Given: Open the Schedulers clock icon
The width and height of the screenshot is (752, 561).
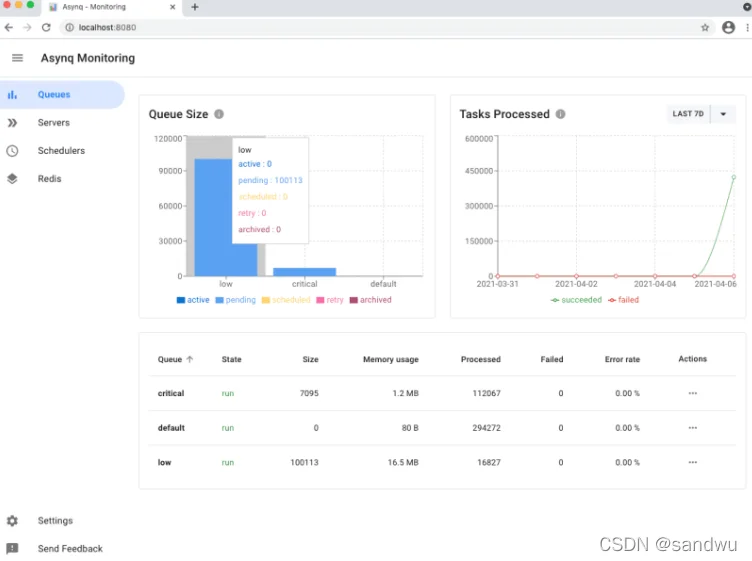Looking at the screenshot, I should point(12,151).
